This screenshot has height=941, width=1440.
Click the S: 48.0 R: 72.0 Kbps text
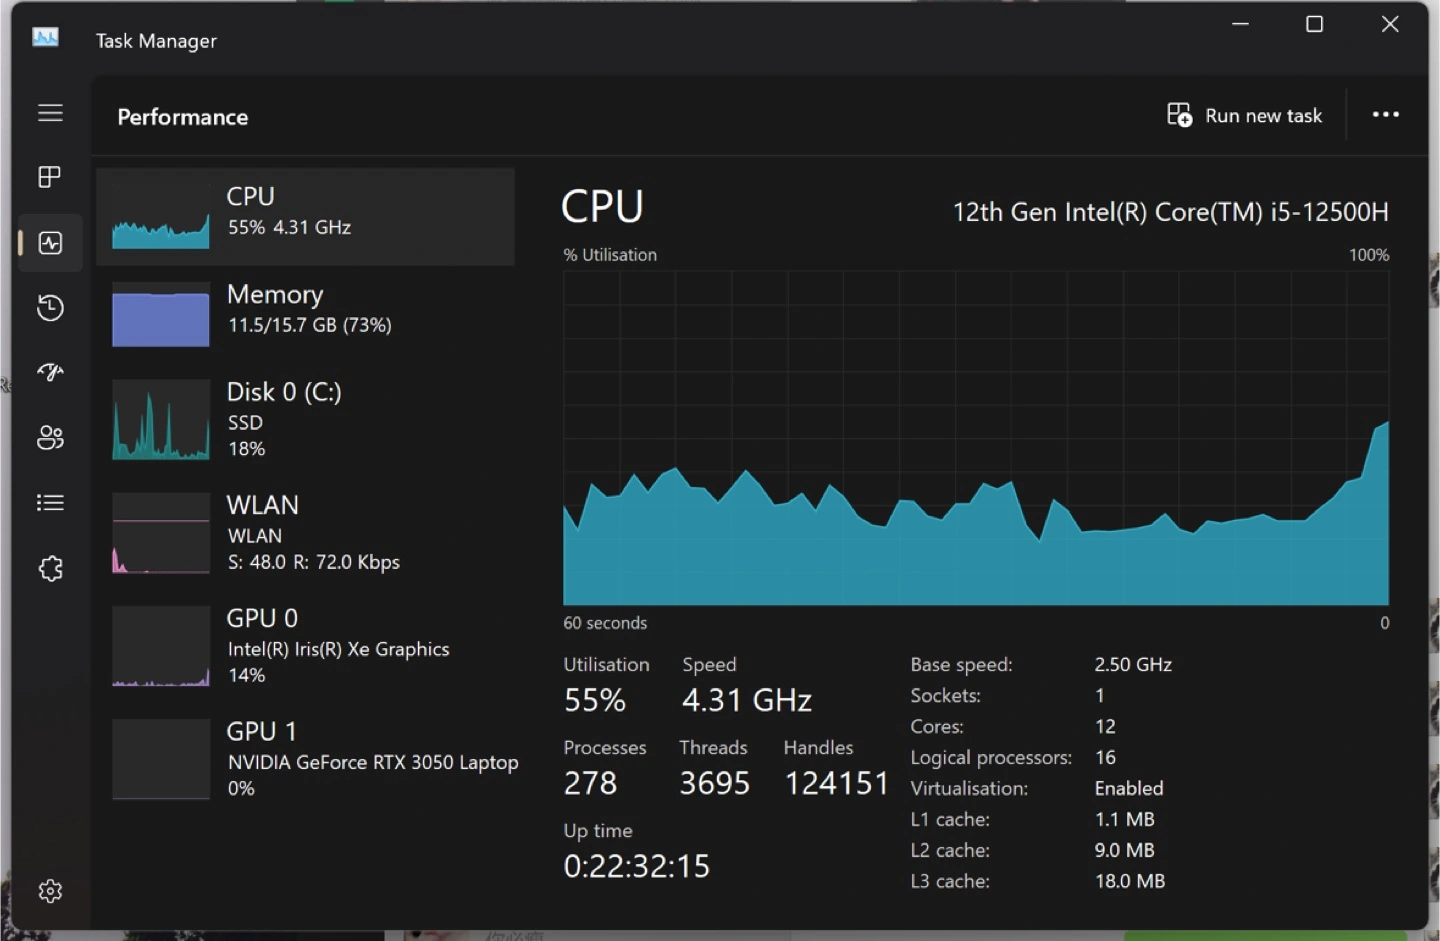[x=314, y=562]
